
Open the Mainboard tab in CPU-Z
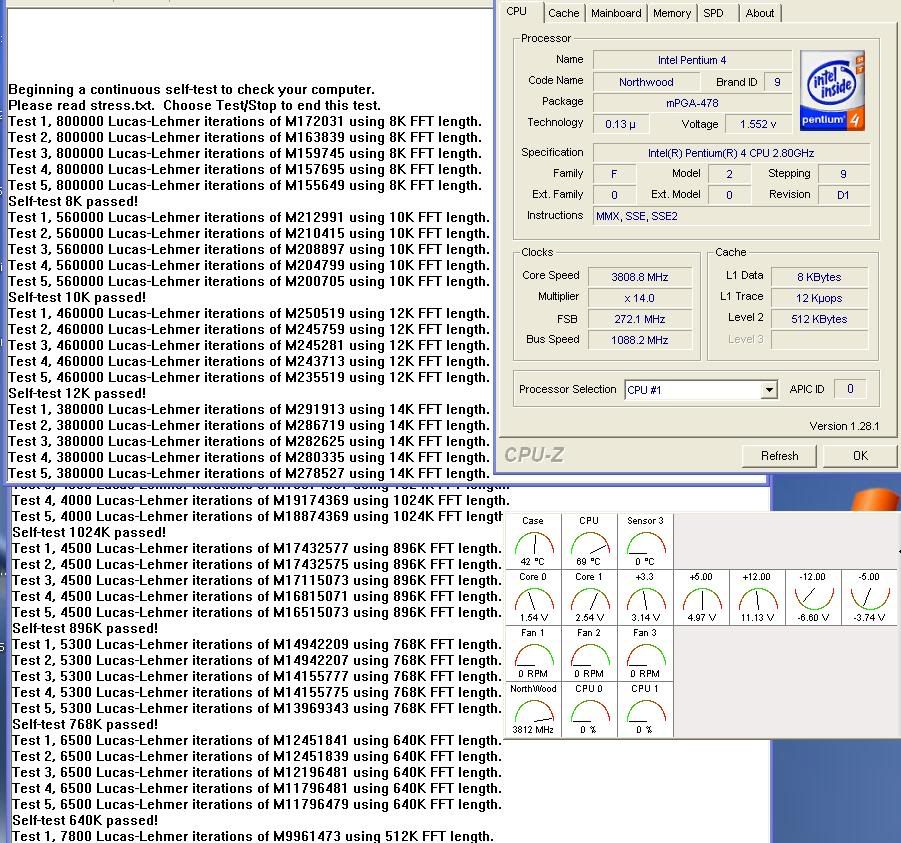point(616,13)
